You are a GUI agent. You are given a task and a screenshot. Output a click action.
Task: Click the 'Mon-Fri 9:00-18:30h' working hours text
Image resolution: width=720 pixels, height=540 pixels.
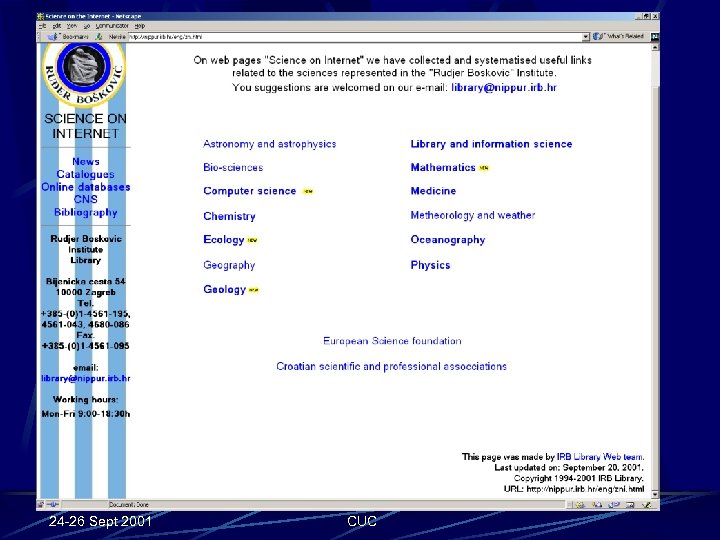pyautogui.click(x=86, y=414)
